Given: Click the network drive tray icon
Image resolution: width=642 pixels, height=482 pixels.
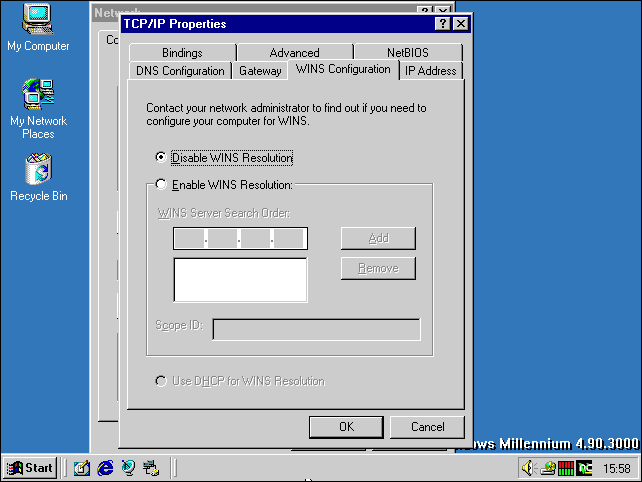Looking at the screenshot, I should (548, 468).
